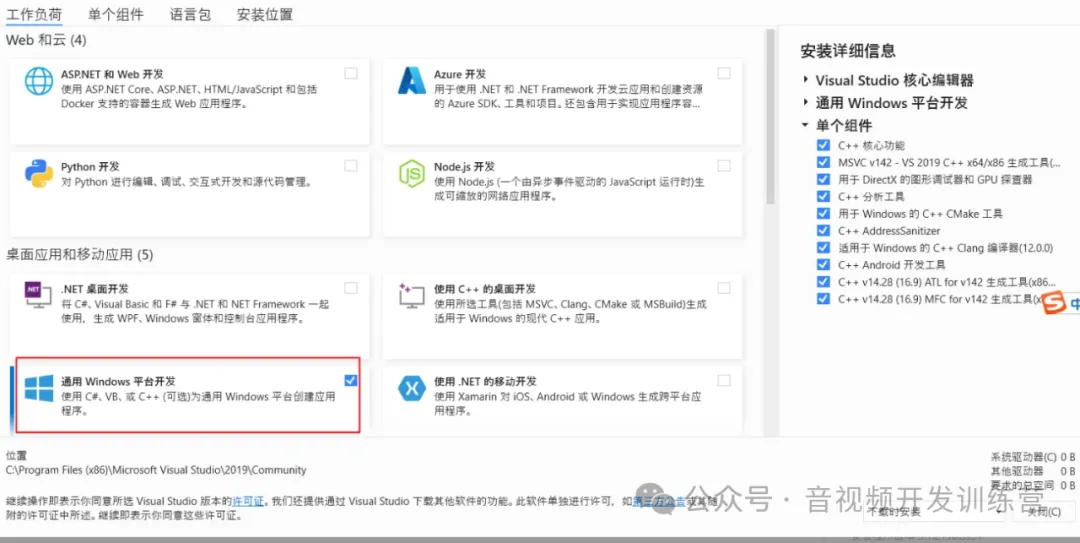Uncheck the C++ Android 开发工具 component
The image size is (1080, 543).
click(822, 265)
